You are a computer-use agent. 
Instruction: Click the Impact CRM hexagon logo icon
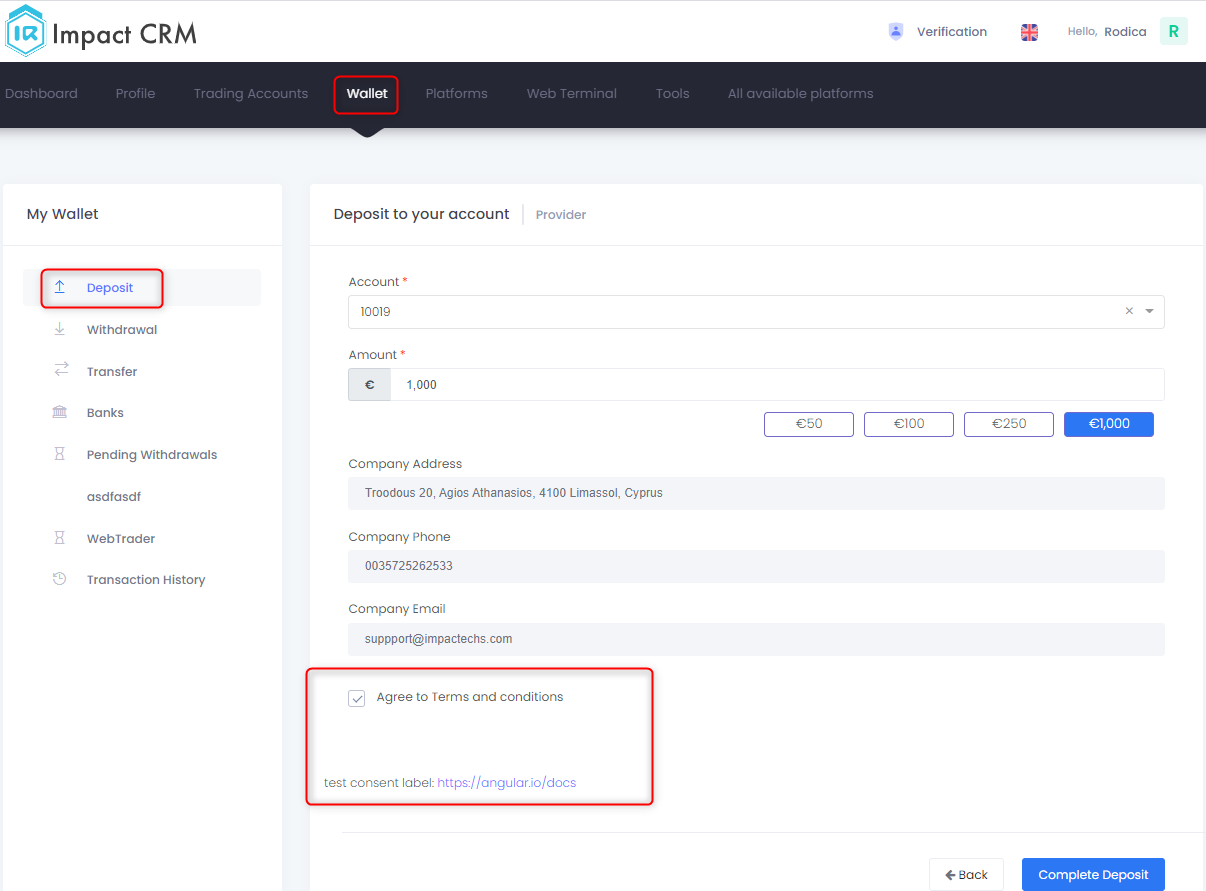(x=25, y=31)
